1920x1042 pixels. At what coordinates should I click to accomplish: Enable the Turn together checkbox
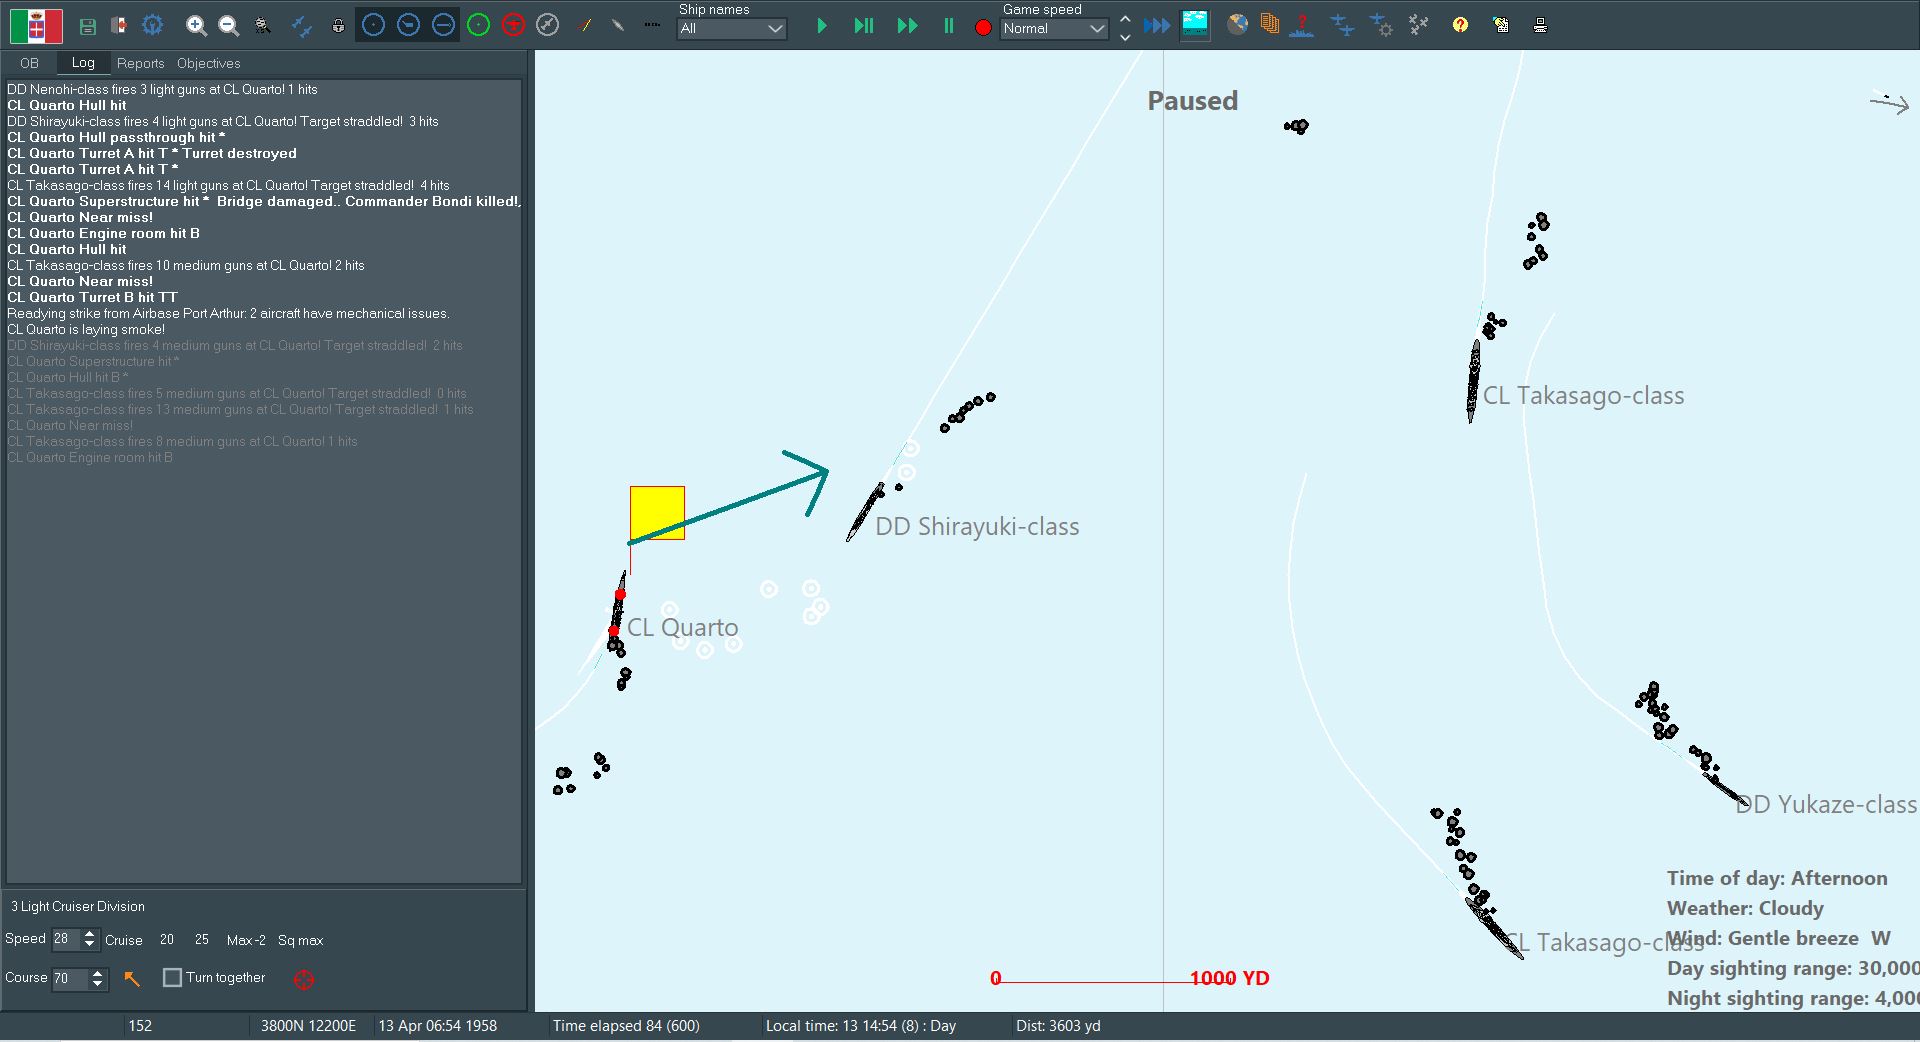tap(172, 978)
